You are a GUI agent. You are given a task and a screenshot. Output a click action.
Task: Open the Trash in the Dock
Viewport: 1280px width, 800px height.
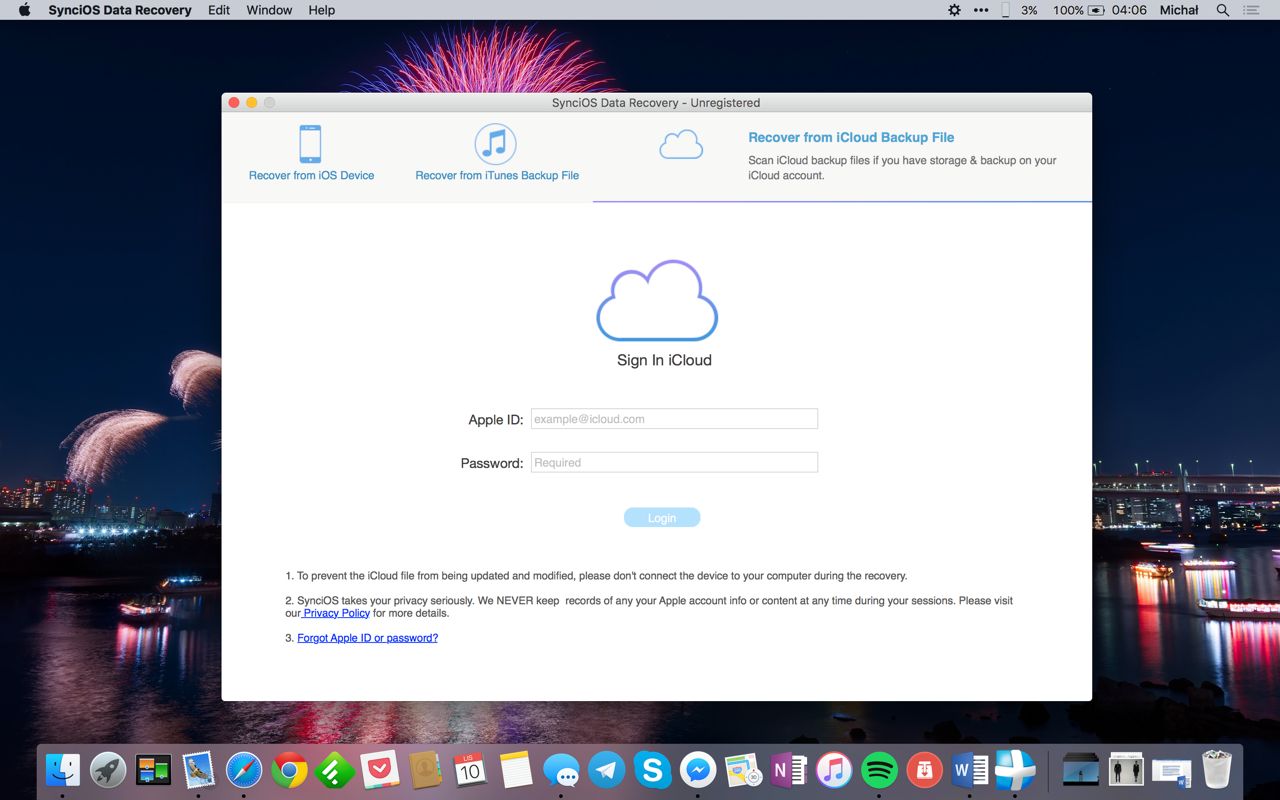click(x=1217, y=770)
